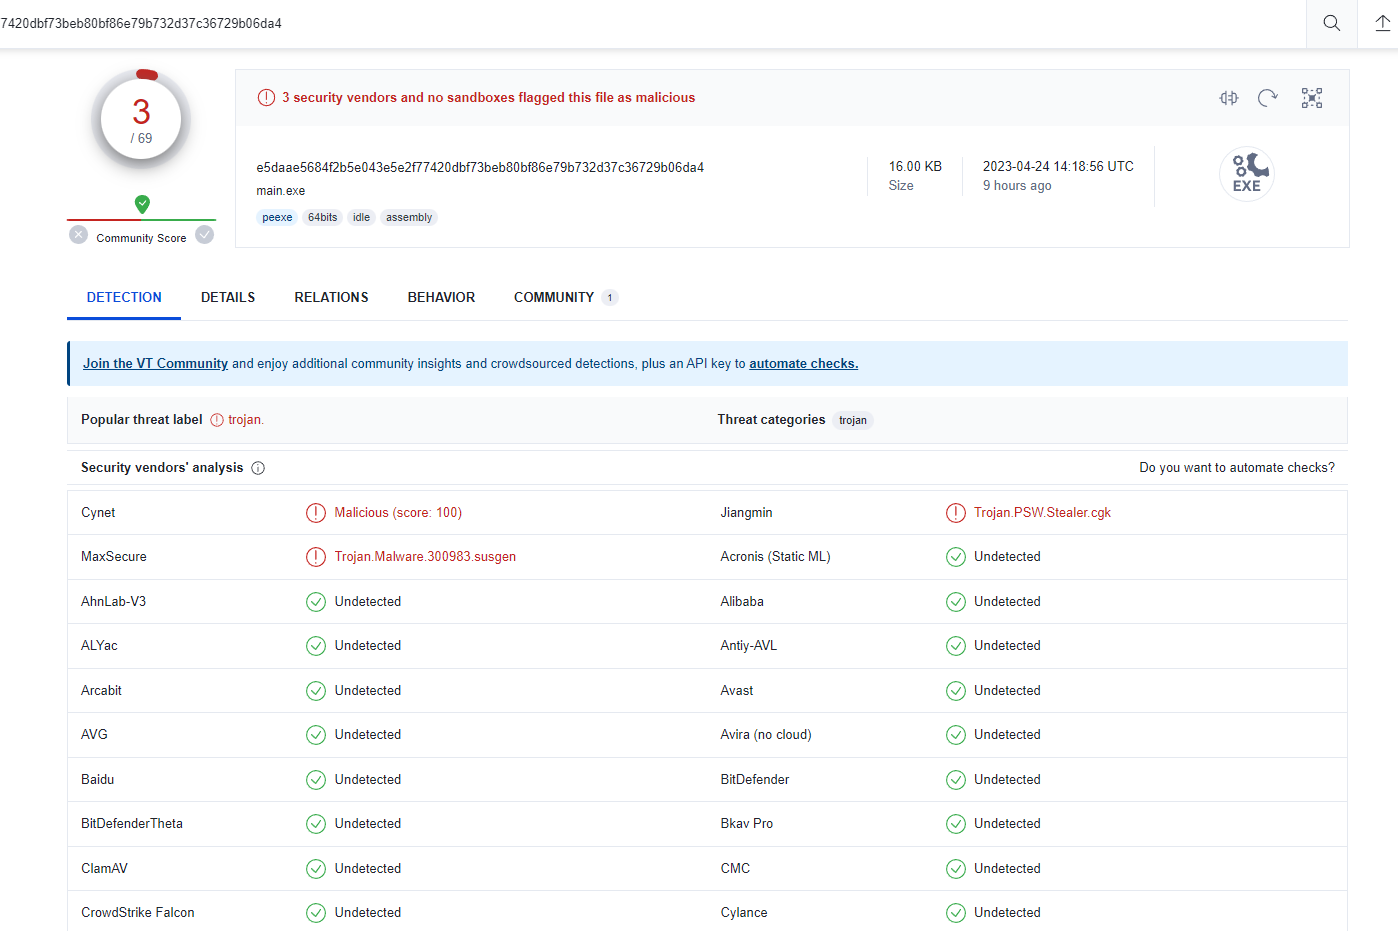Click the Trojan.Malware.300983.susgen detection name
Screen dimensions: 1398x931
[425, 557]
